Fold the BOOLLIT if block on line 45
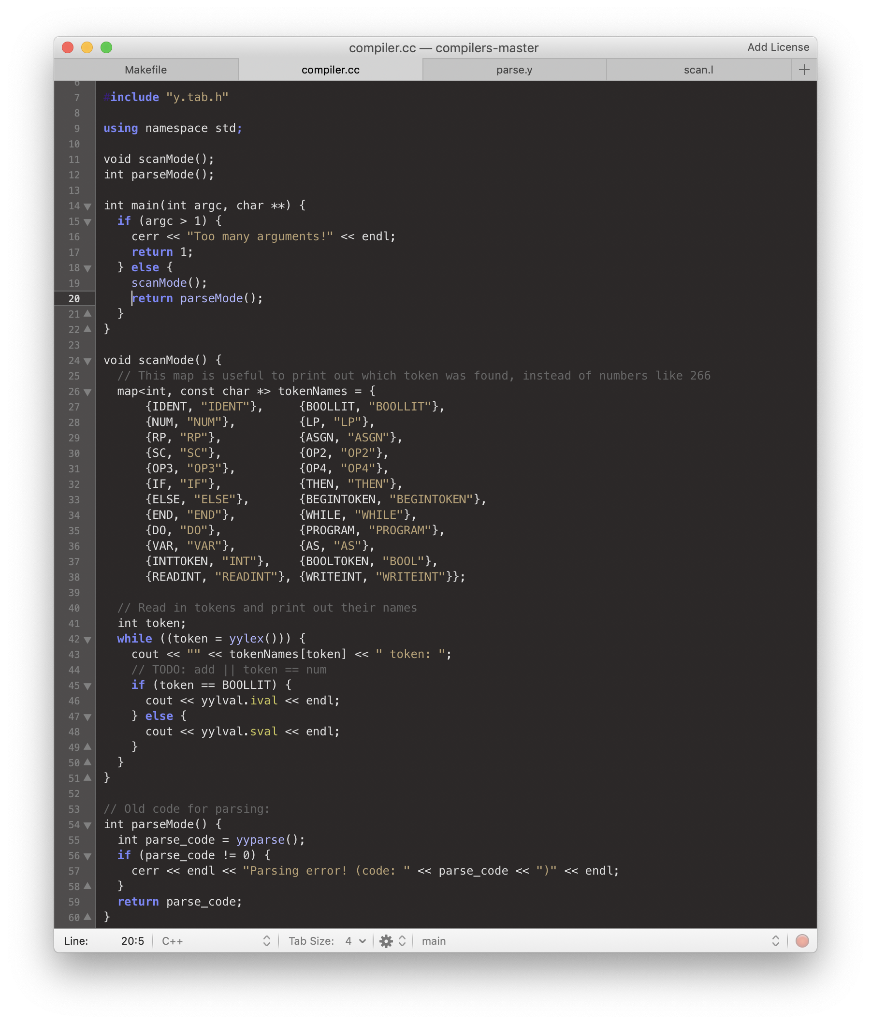The width and height of the screenshot is (871, 1024). click(87, 686)
